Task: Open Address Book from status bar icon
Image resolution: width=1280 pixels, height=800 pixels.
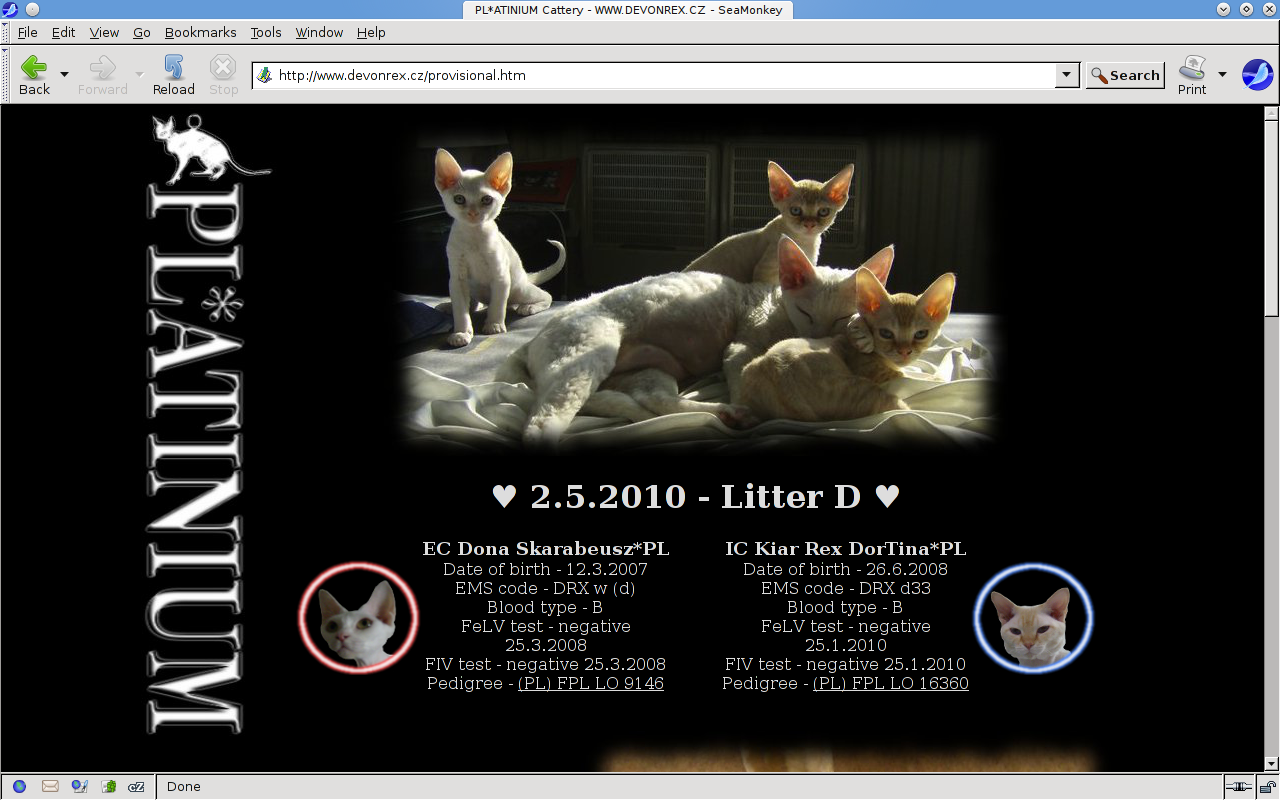Action: pos(109,787)
